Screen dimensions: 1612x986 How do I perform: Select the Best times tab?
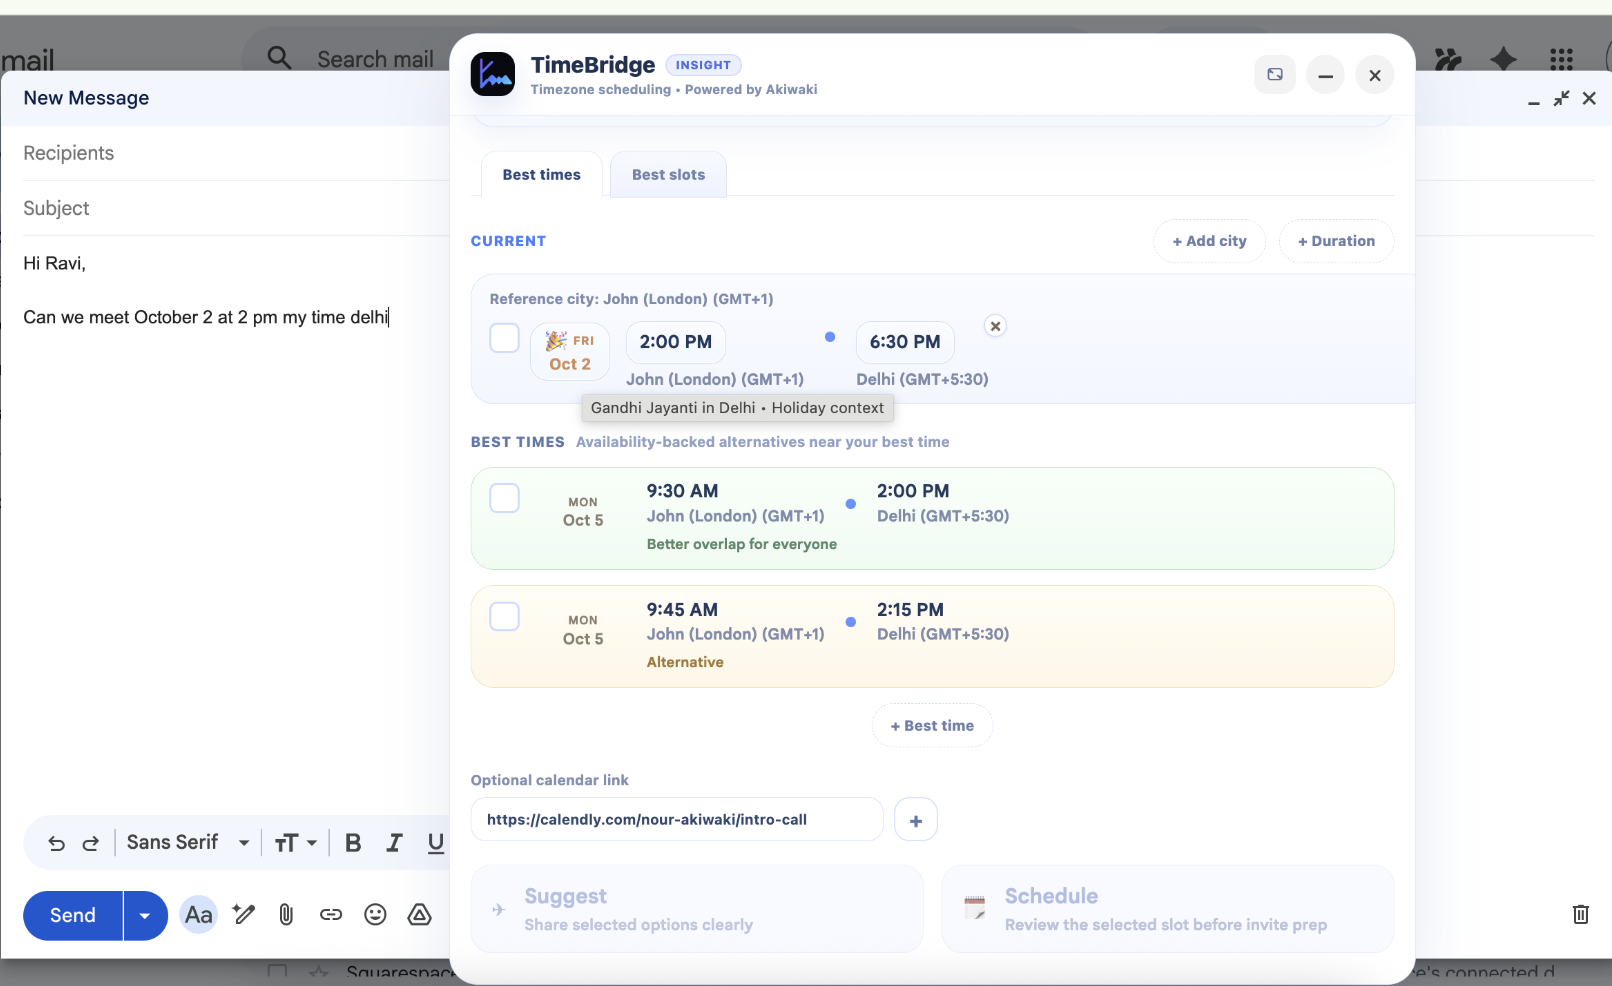pos(541,175)
